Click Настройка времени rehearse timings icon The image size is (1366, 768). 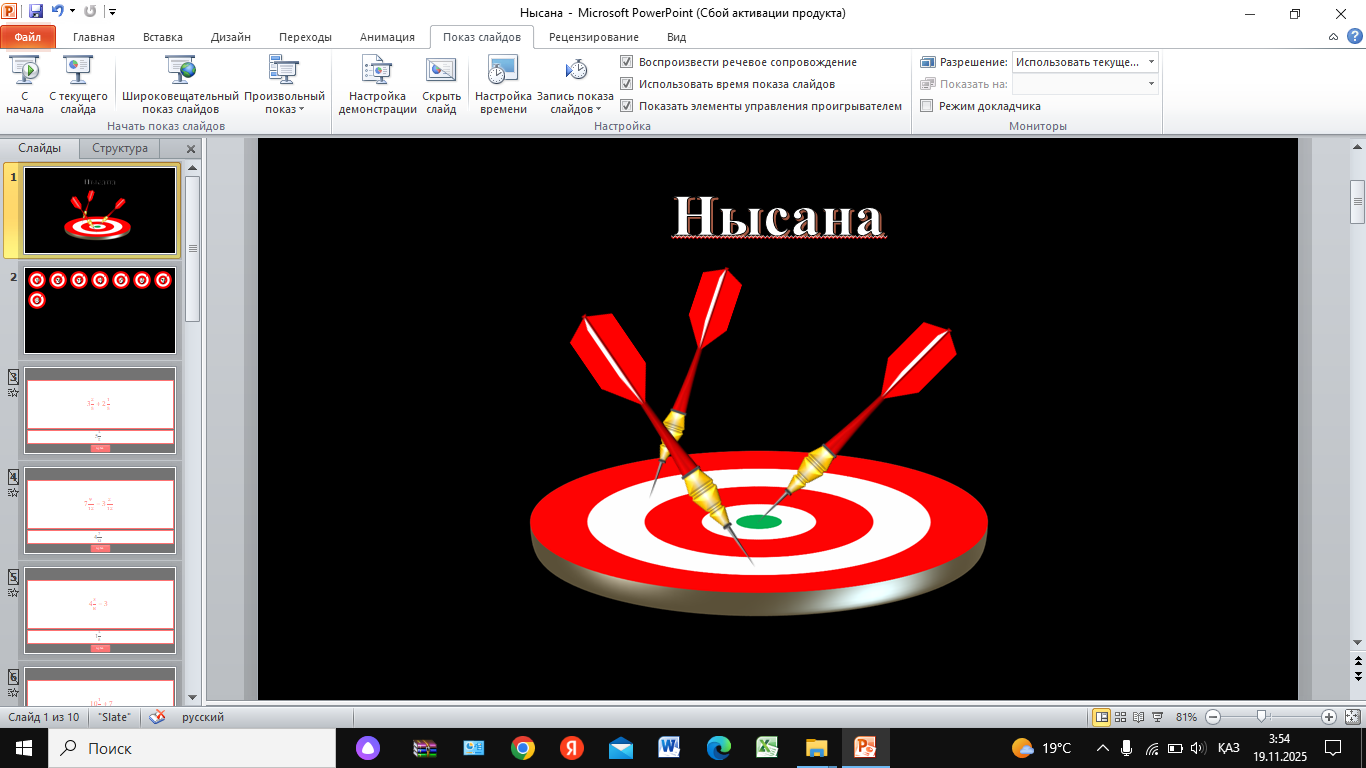click(x=503, y=71)
